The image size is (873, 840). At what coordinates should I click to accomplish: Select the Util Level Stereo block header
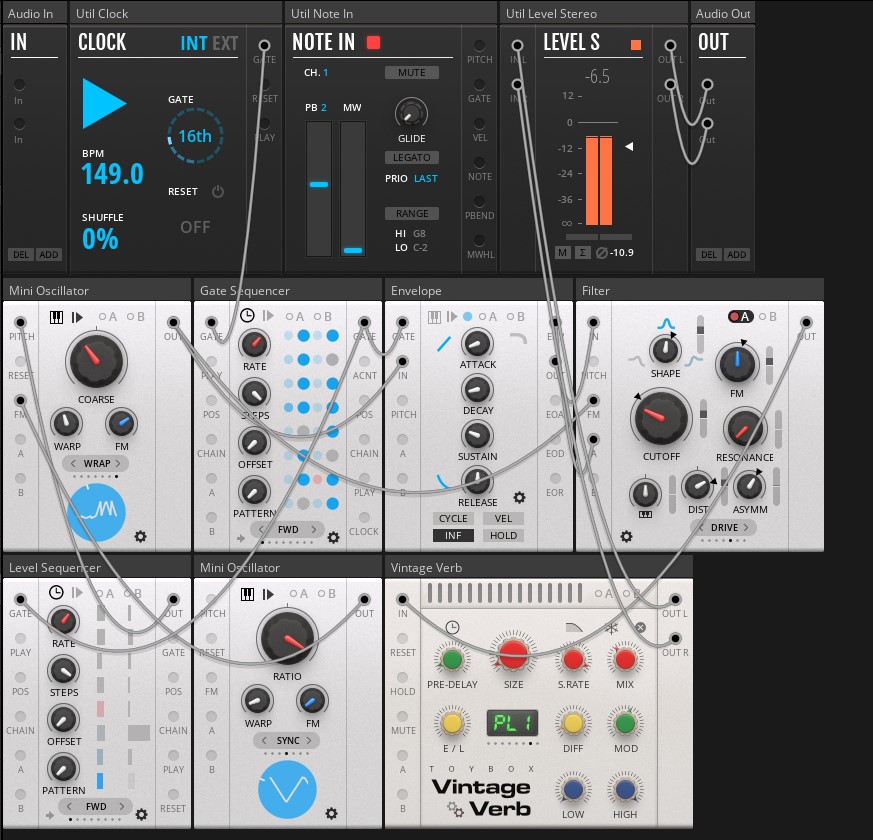coord(594,13)
